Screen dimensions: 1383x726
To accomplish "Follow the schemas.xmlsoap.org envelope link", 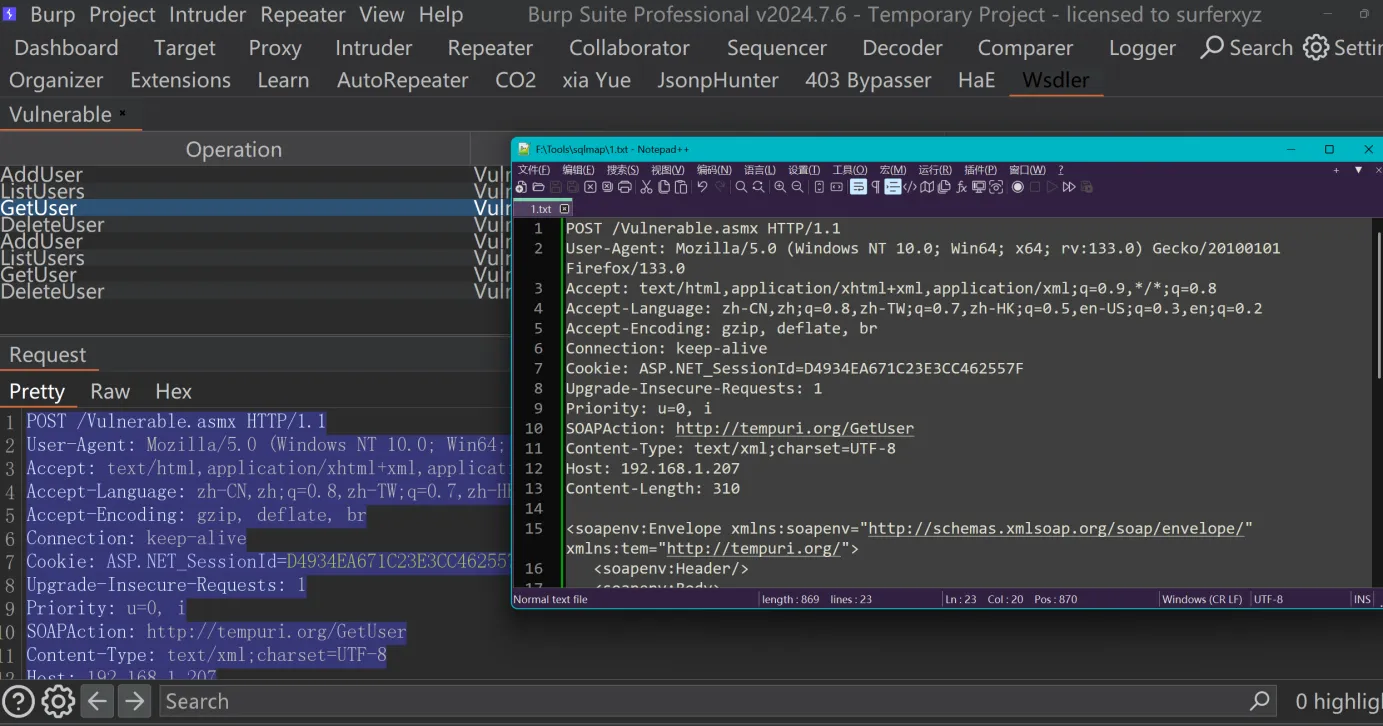I will click(x=1056, y=528).
